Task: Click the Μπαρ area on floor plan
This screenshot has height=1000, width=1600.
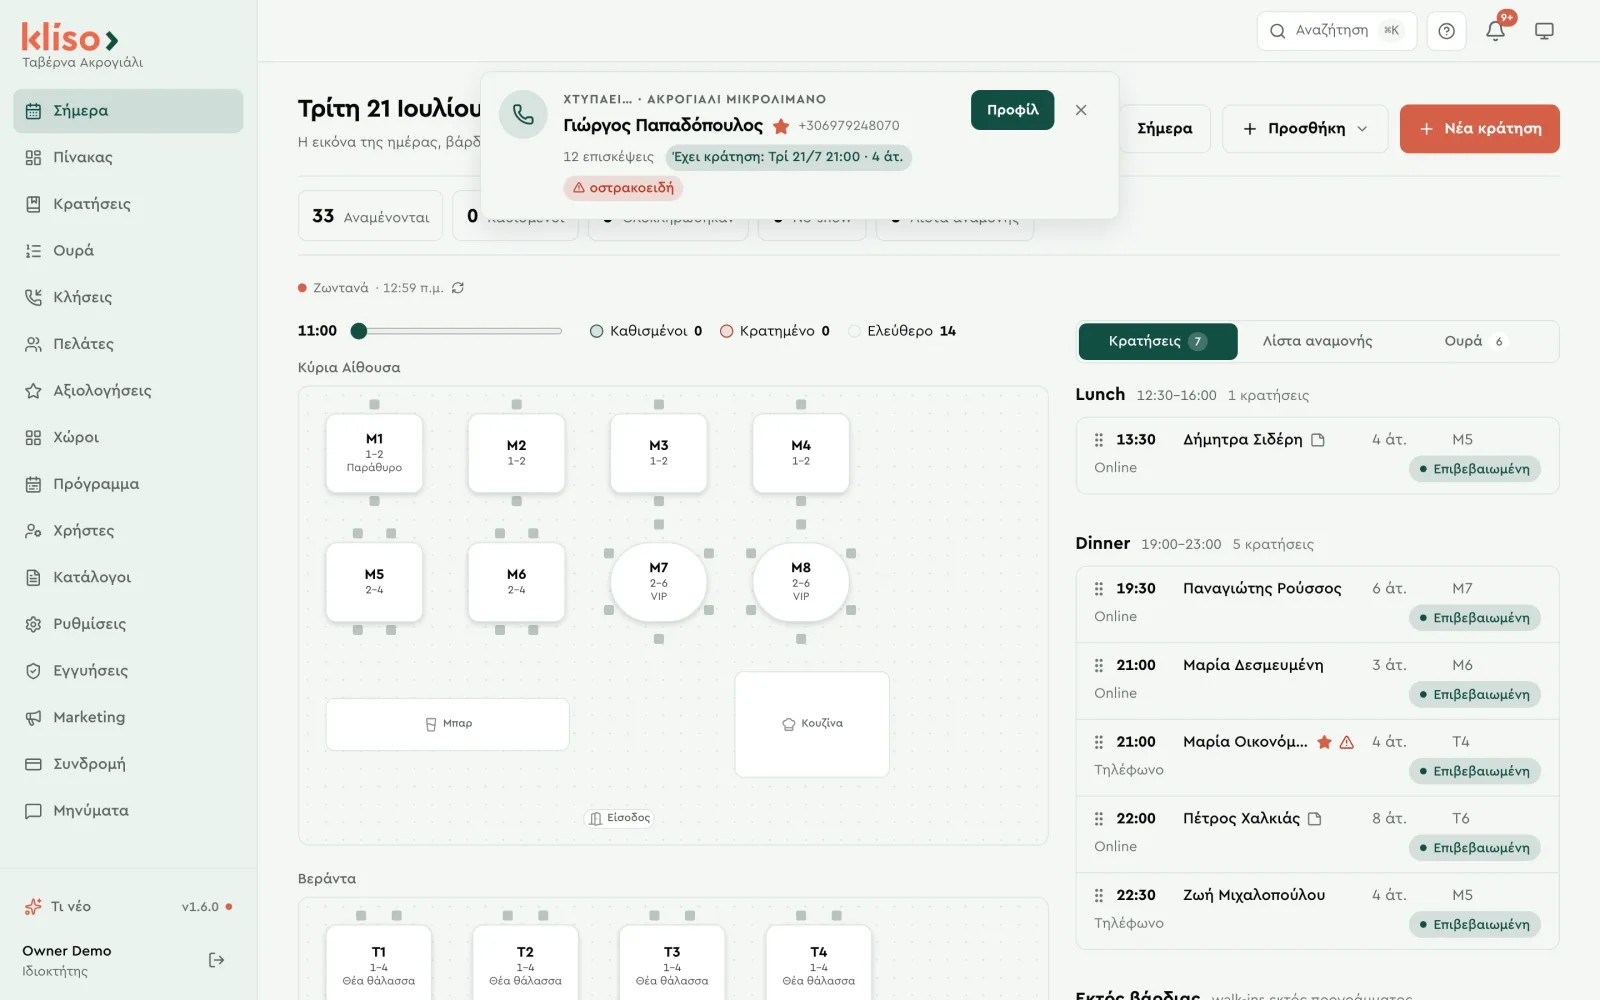Action: [x=447, y=724]
